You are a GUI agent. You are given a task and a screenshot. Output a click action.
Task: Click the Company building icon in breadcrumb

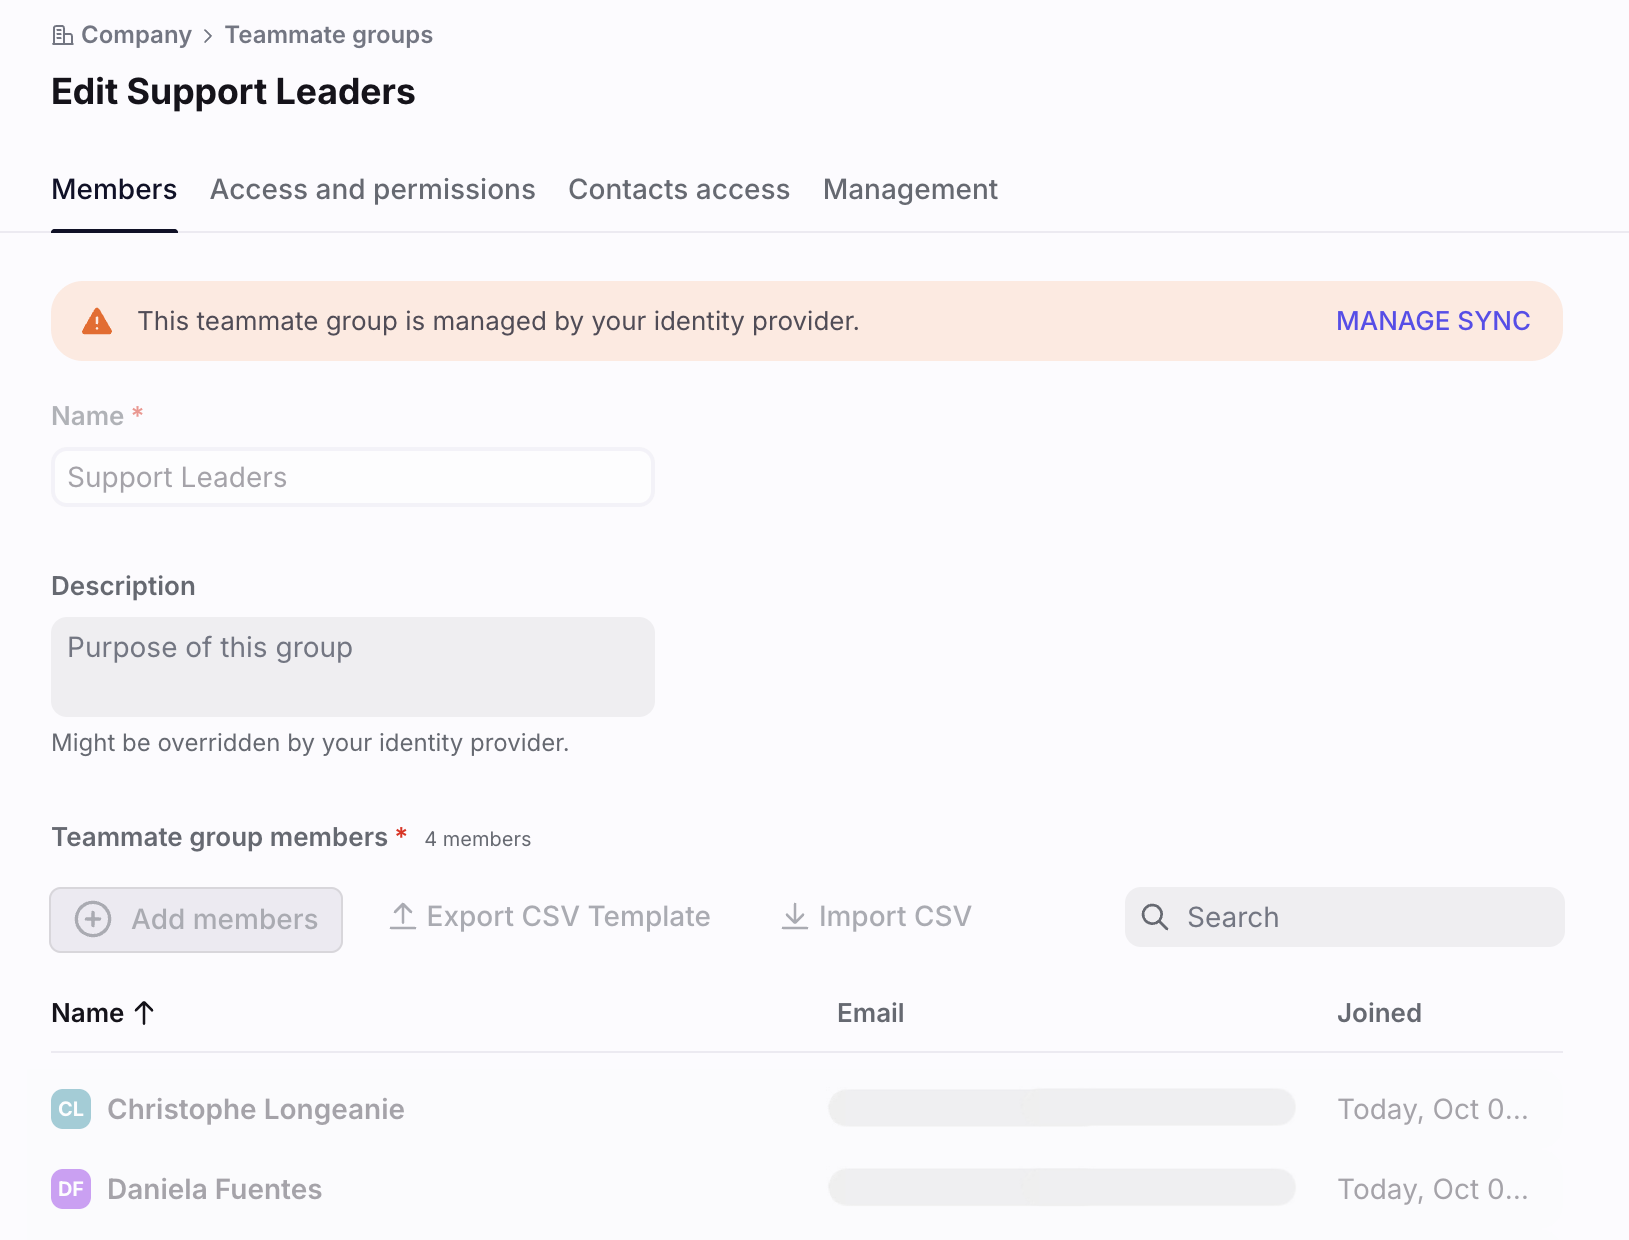point(63,36)
